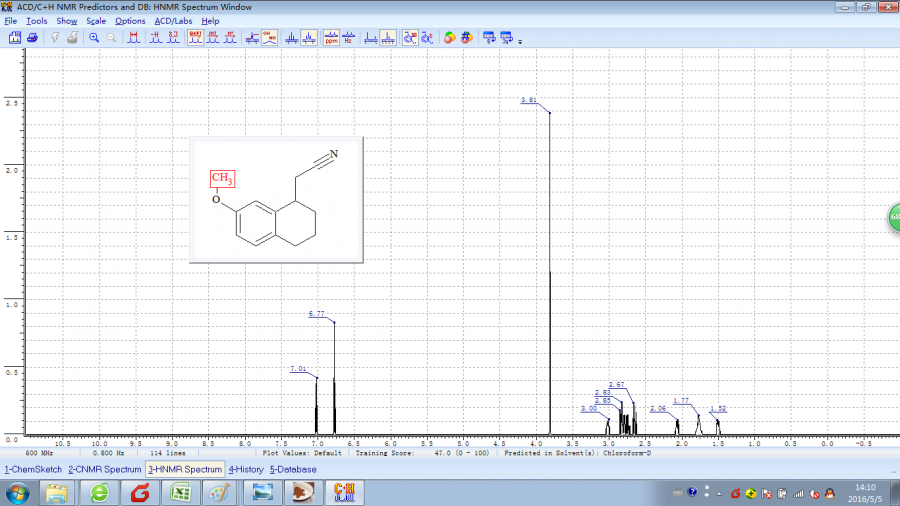Viewport: 900px width, 506px height.
Task: Open the Help menu
Action: click(x=210, y=21)
